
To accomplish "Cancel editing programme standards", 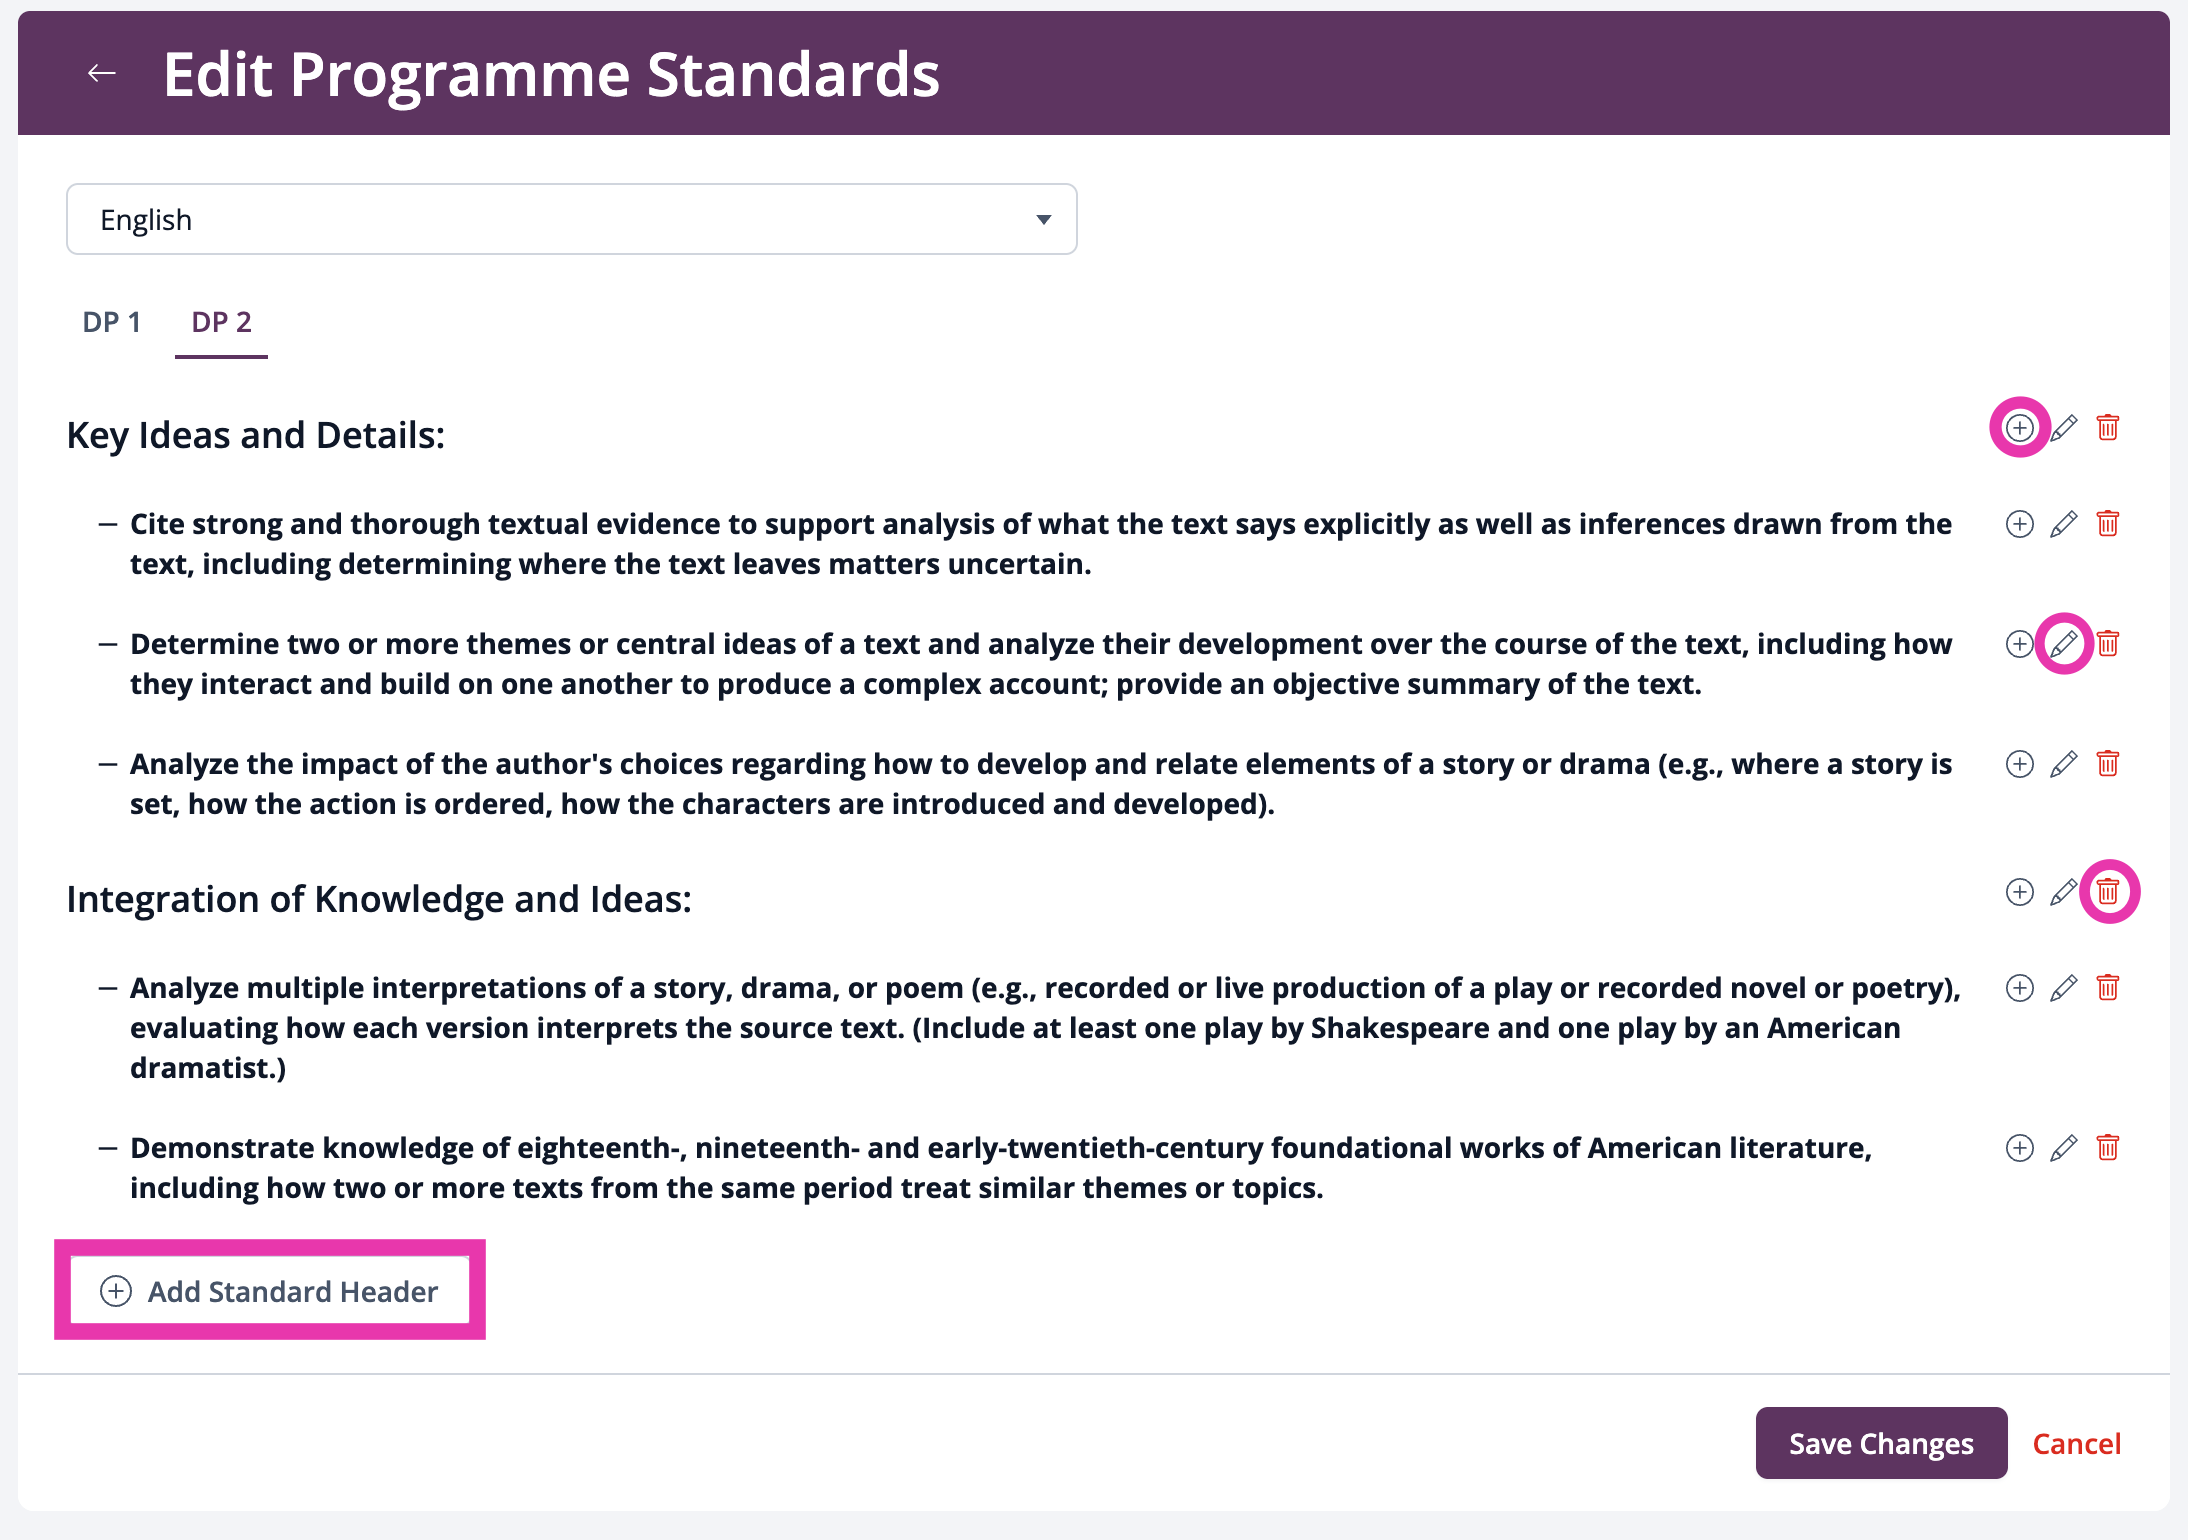I will (x=2077, y=1443).
